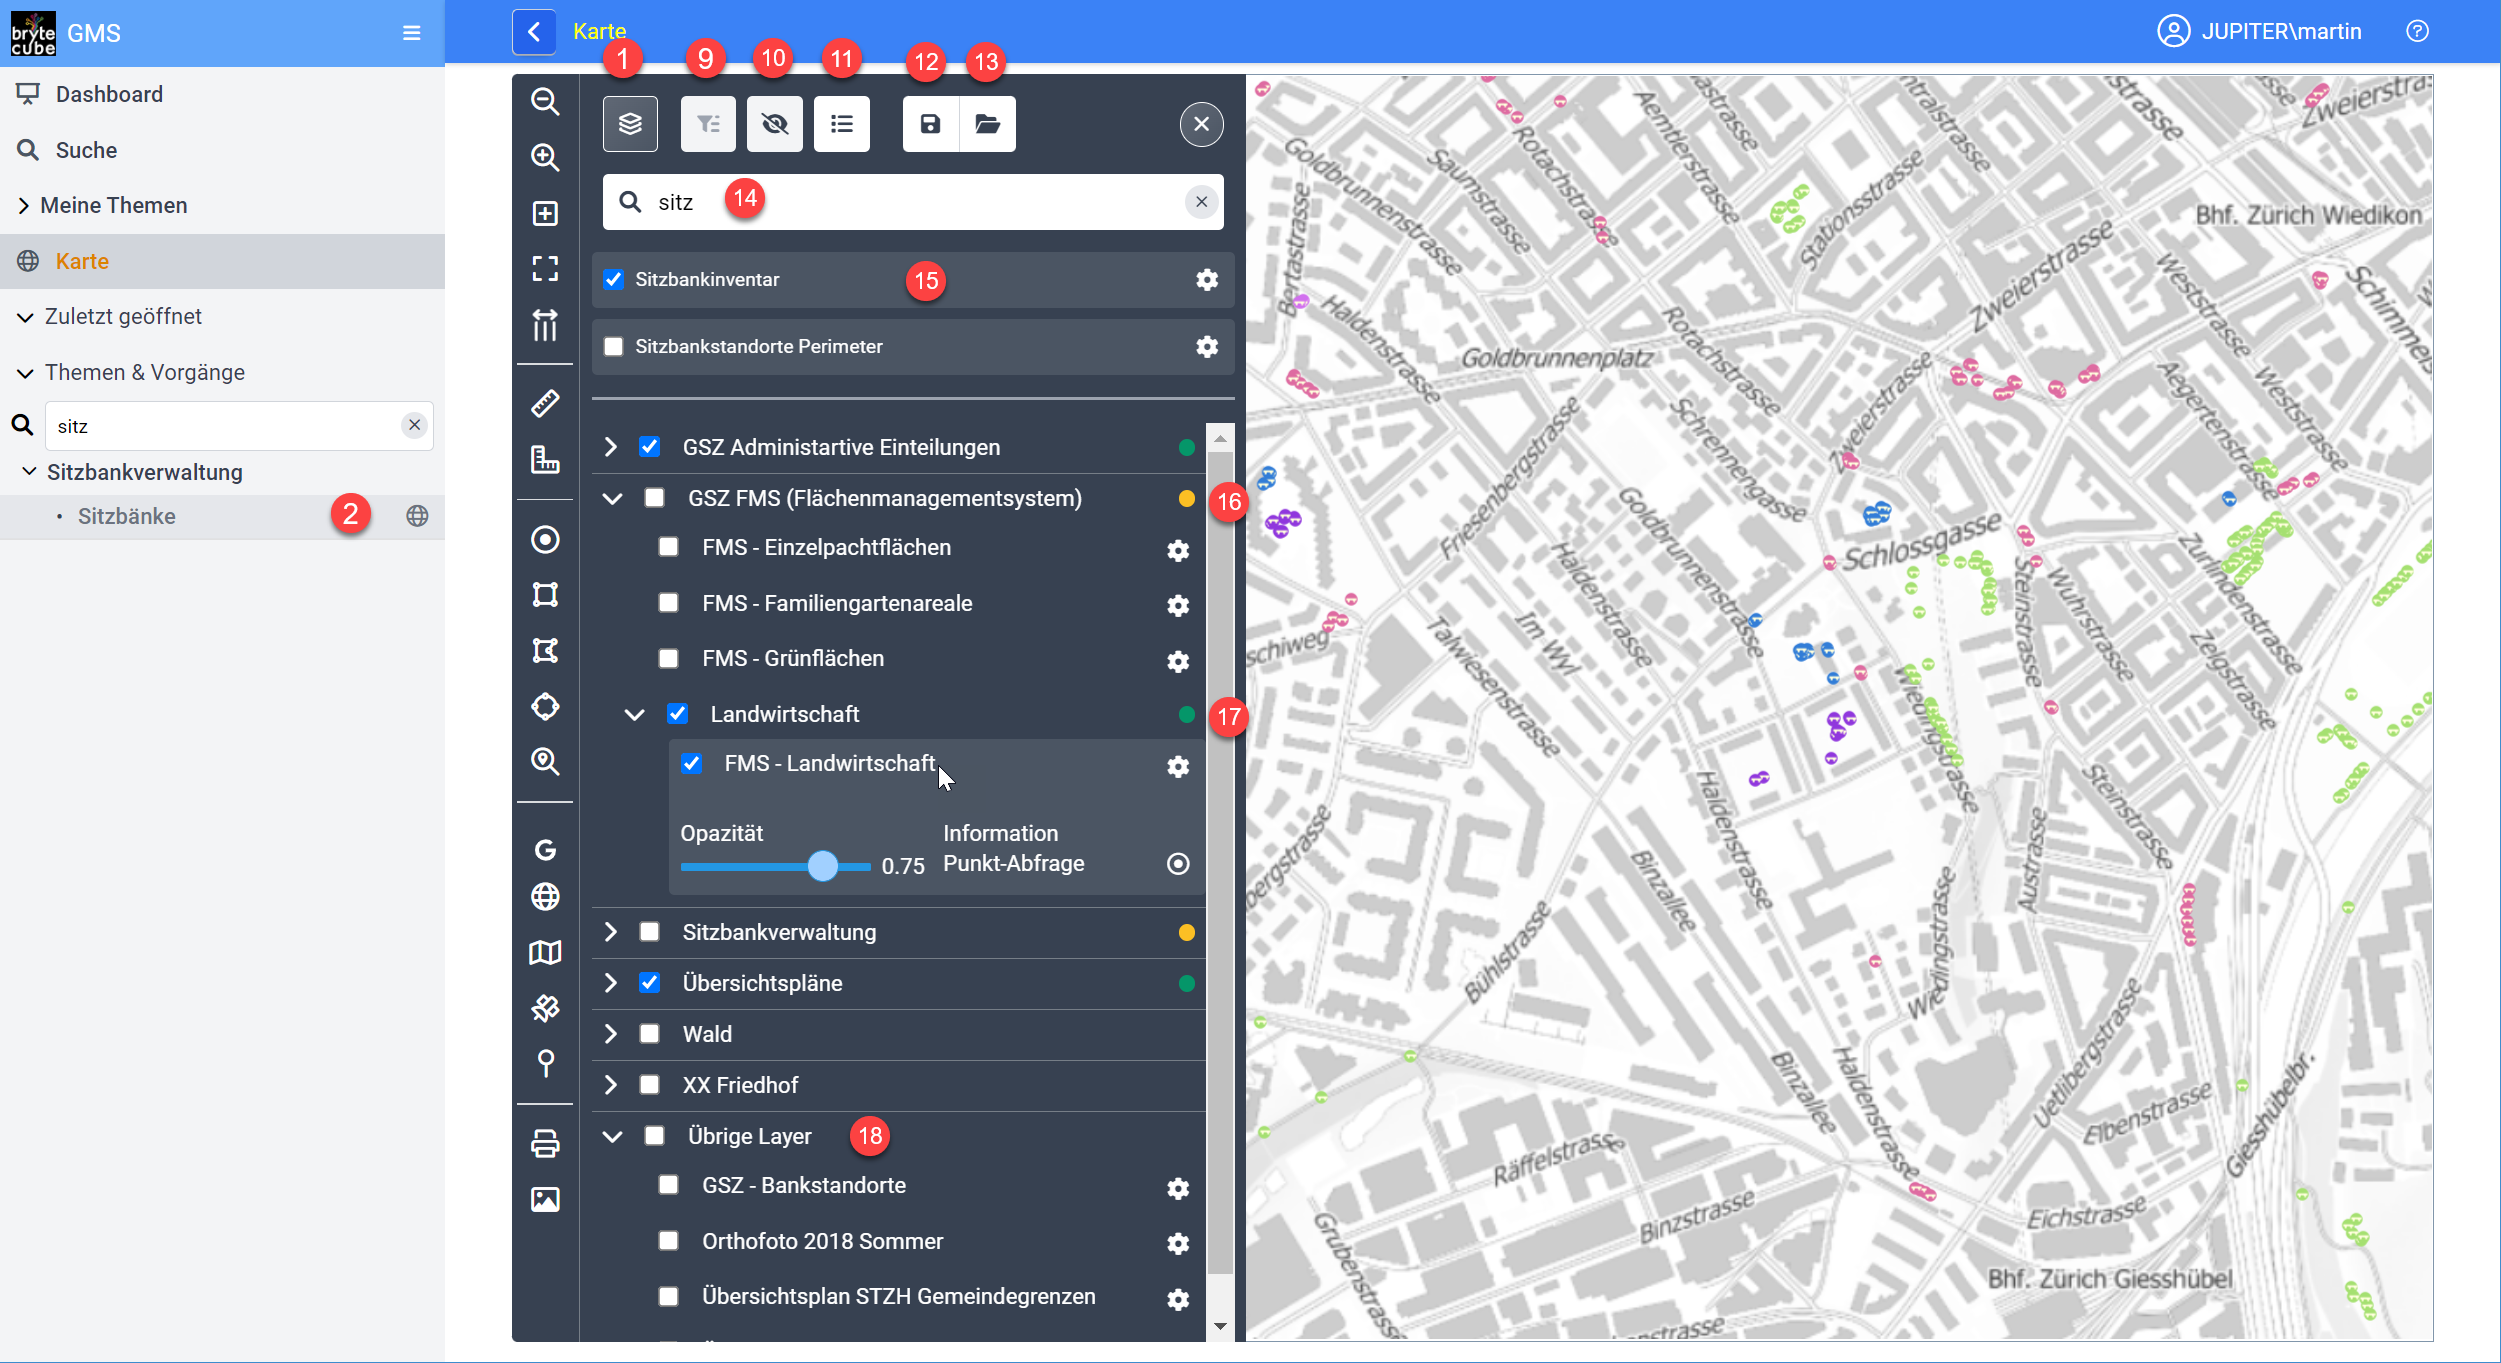Expand GSZ Administartive Einteilungen group
The height and width of the screenshot is (1363, 2501).
coord(611,447)
